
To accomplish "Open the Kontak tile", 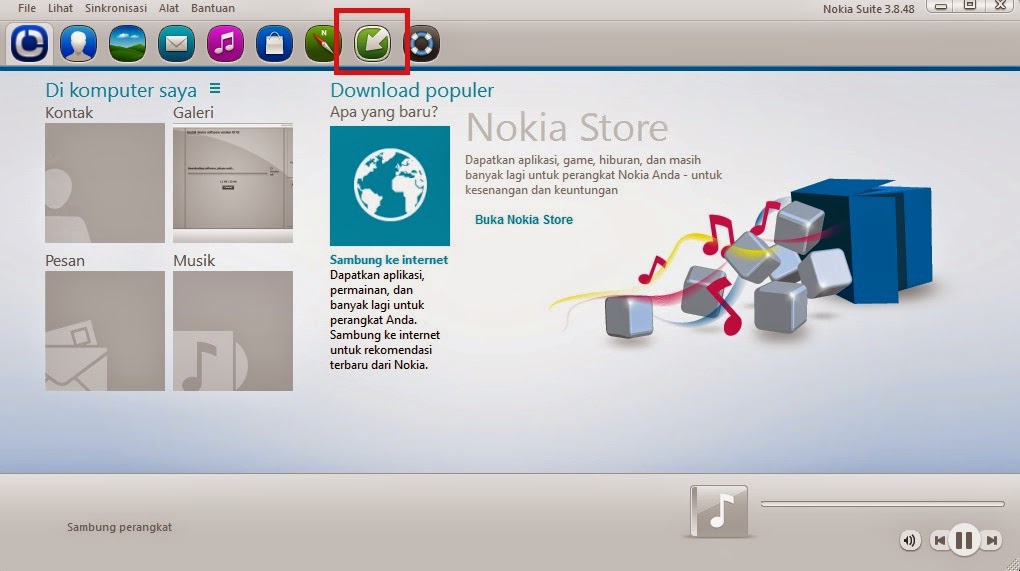I will [105, 183].
